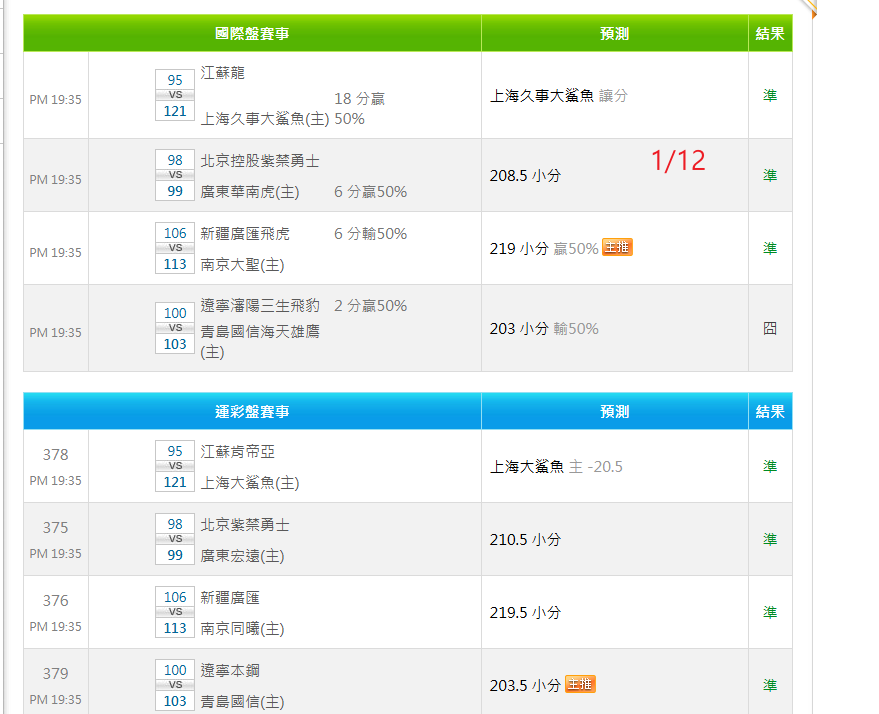Screen dimensions: 879x714
Task: Click the 98 vs 99 score box in 運彩盤
Action: tap(175, 539)
